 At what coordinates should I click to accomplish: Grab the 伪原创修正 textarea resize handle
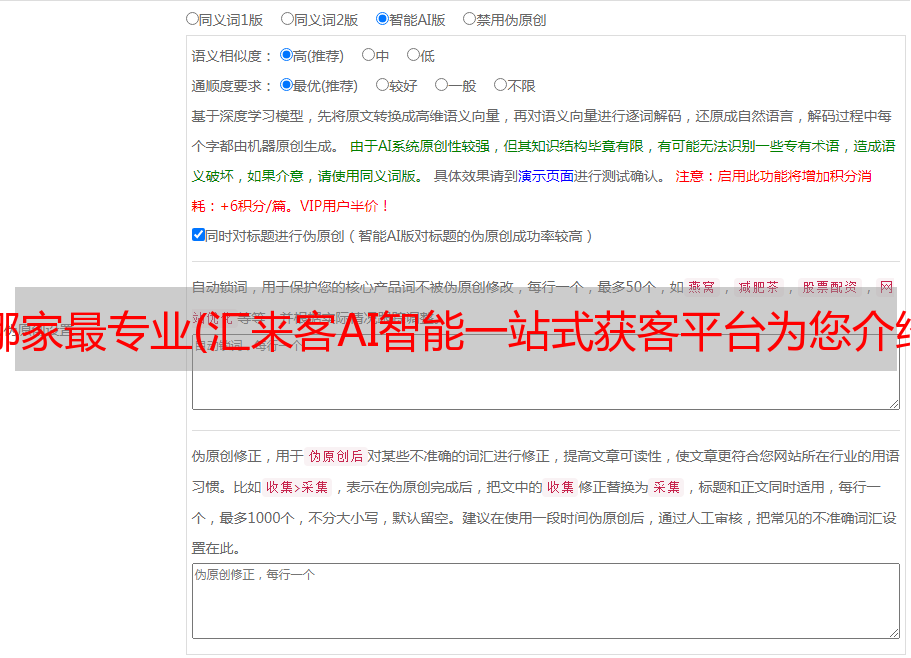894,633
